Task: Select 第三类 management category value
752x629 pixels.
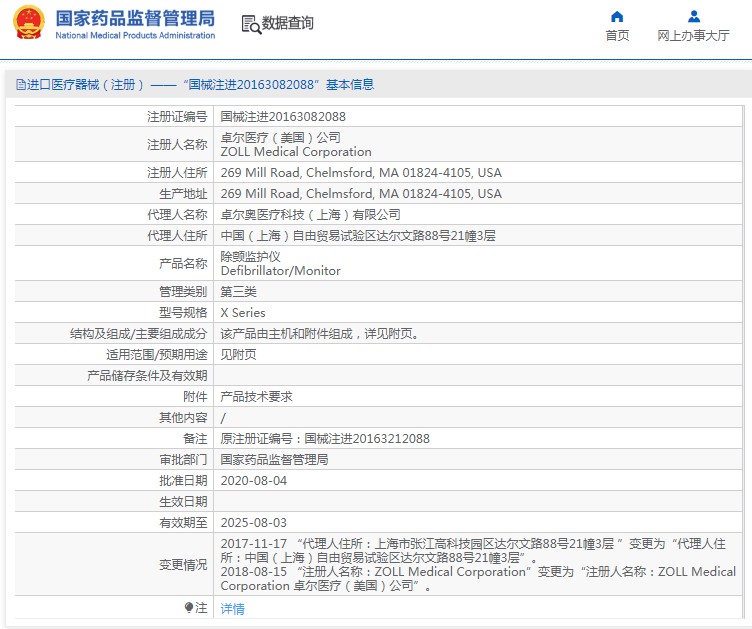Action: [x=238, y=291]
